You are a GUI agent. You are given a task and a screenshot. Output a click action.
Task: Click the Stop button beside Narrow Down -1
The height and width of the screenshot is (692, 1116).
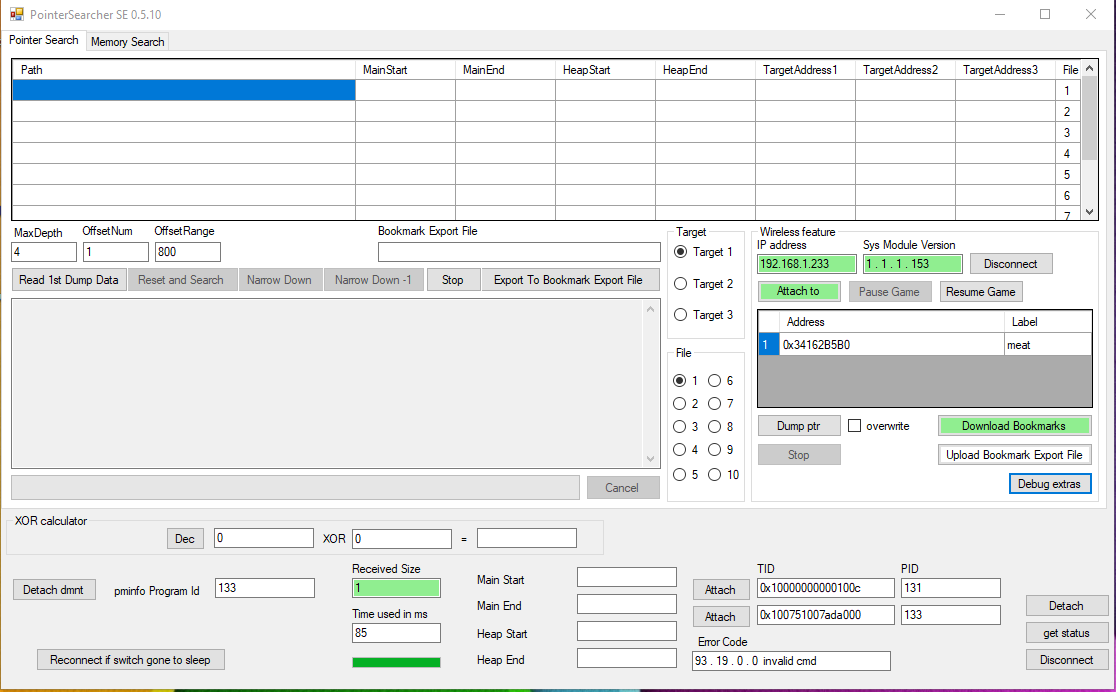coord(453,280)
